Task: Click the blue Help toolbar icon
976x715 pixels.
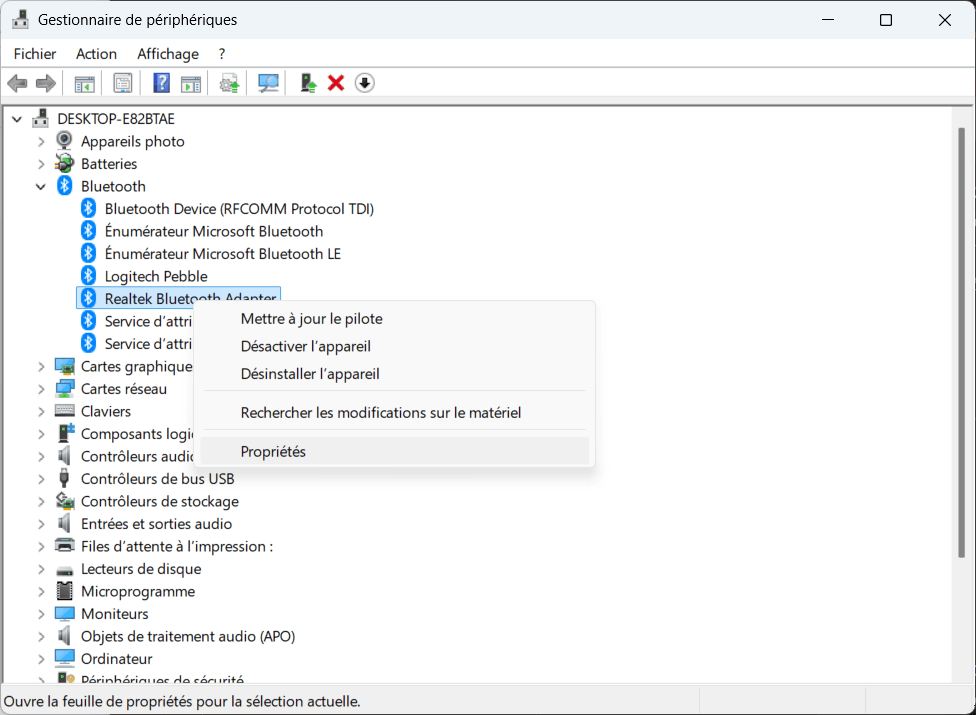Action: [161, 83]
